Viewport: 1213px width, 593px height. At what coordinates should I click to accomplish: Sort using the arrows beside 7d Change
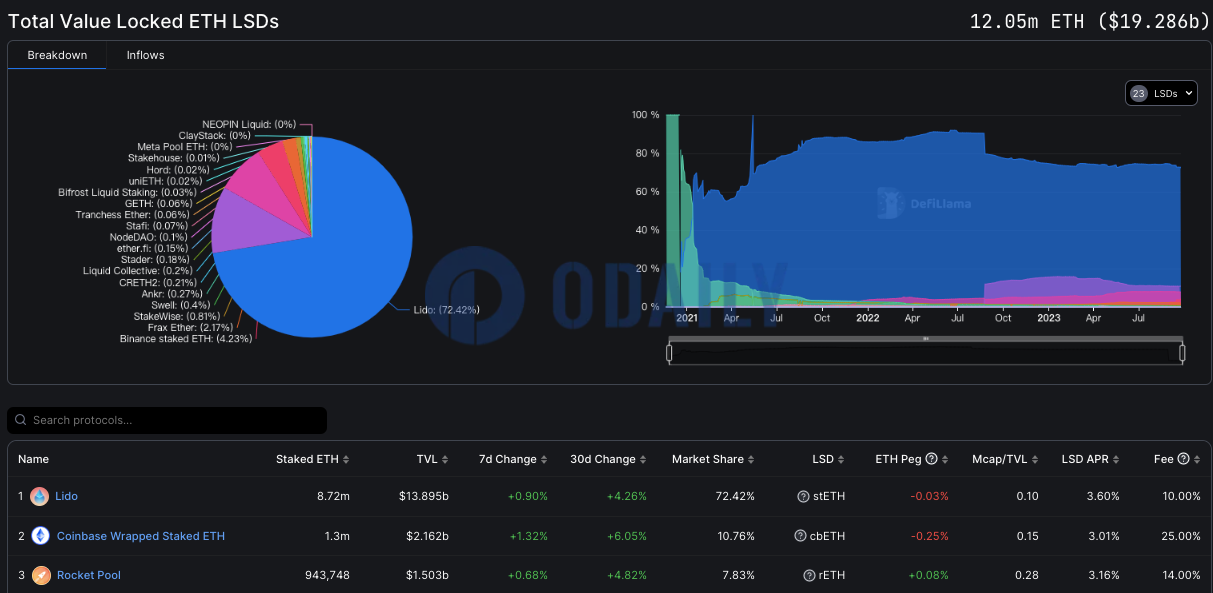pos(544,460)
